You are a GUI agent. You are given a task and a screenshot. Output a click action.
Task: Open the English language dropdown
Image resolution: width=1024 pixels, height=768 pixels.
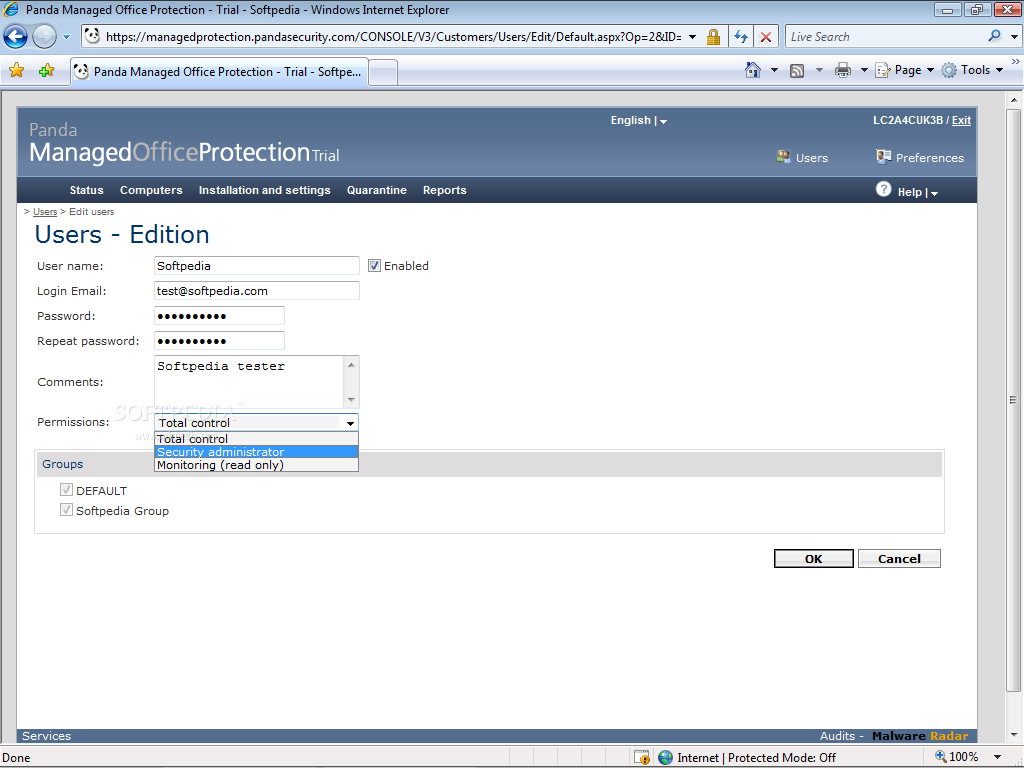click(x=638, y=120)
